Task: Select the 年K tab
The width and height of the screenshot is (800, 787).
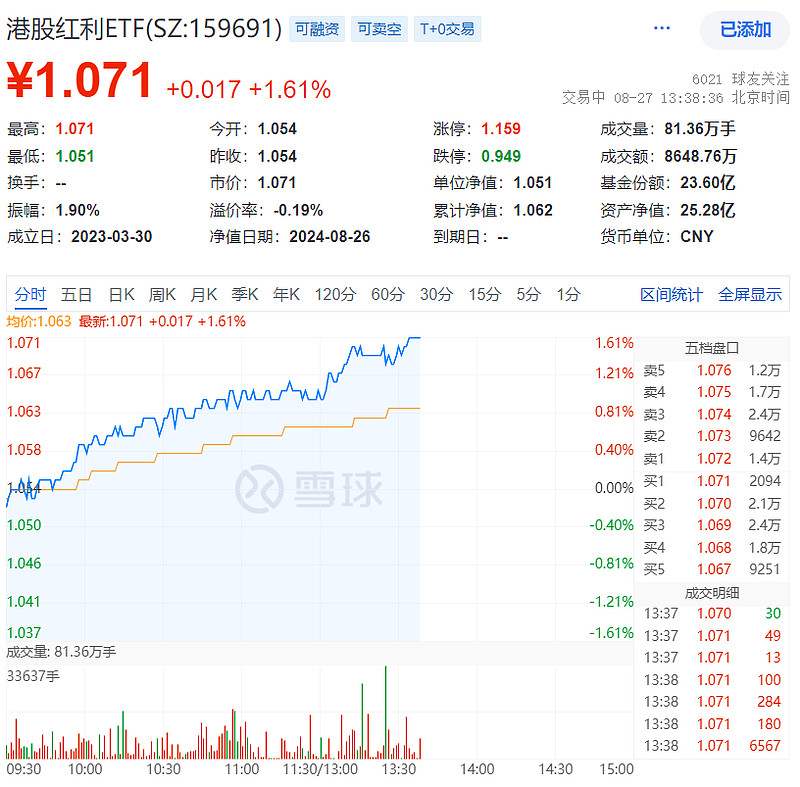Action: click(286, 294)
